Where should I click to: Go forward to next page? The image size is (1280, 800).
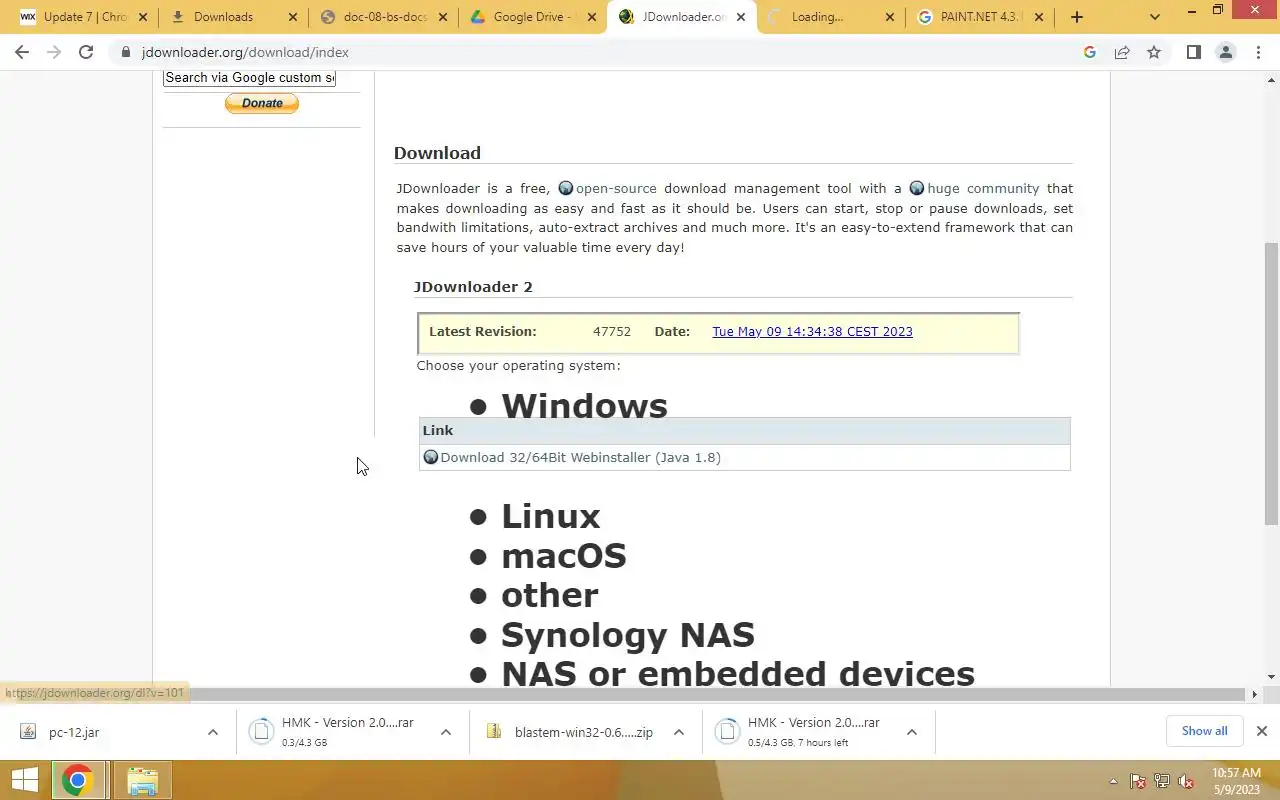click(54, 52)
